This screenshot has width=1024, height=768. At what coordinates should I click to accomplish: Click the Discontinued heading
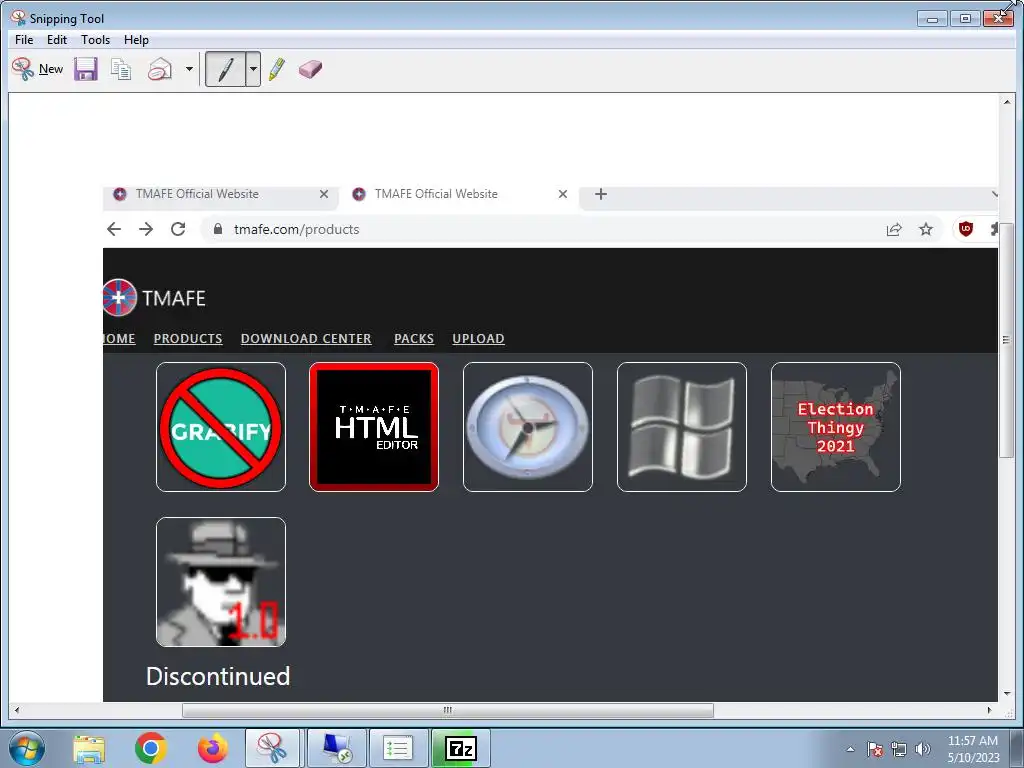pos(218,676)
